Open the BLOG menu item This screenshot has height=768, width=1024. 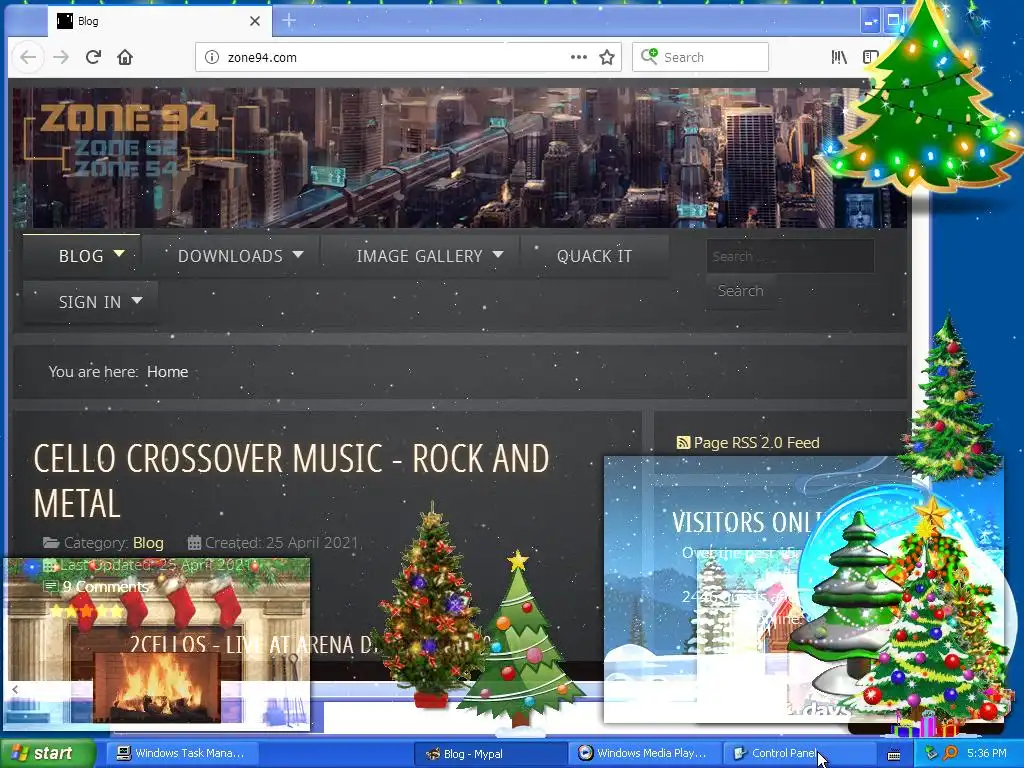point(81,256)
